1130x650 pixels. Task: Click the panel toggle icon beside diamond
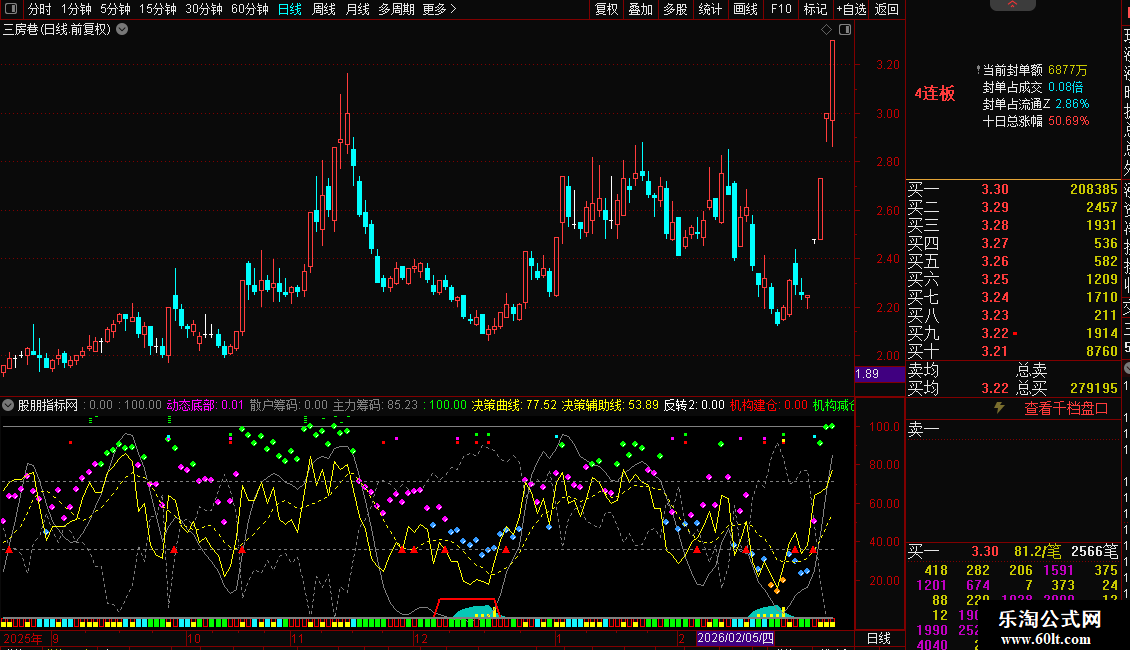(845, 30)
